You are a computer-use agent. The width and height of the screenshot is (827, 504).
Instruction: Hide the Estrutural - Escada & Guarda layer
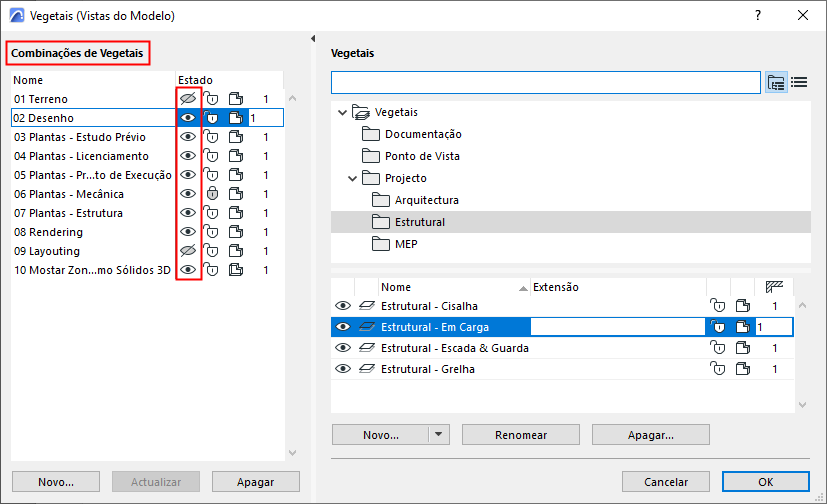pos(343,348)
